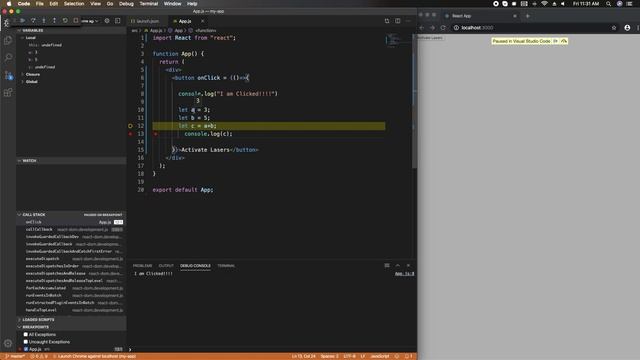Open the App.js source link in the debug console
640x360 pixels.
tap(404, 274)
